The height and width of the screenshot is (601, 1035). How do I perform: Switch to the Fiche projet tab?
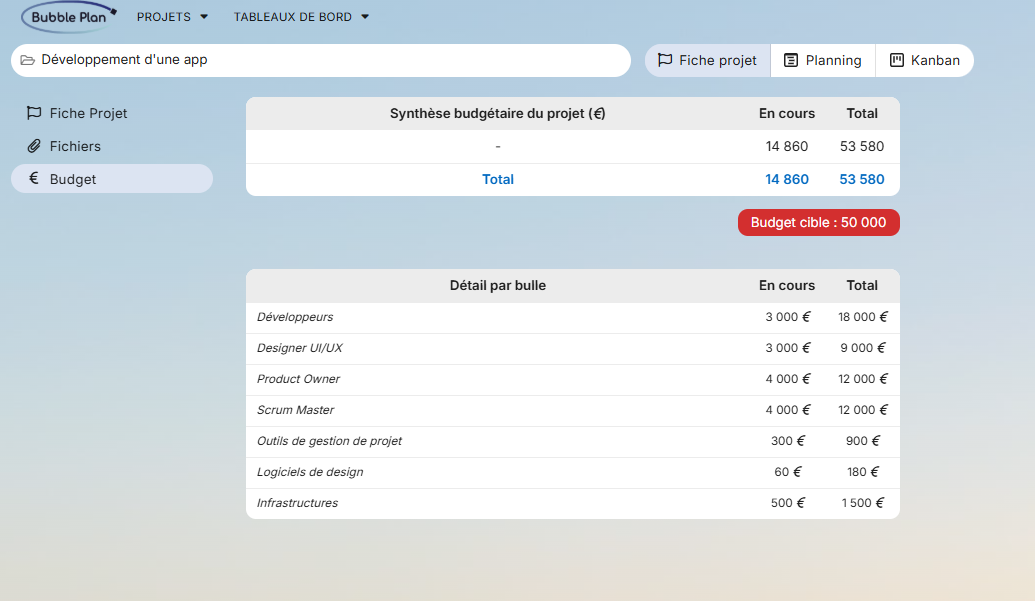708,61
